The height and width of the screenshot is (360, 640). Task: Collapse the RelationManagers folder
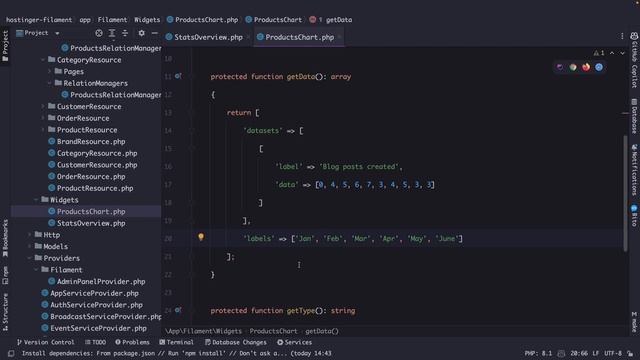click(x=49, y=83)
